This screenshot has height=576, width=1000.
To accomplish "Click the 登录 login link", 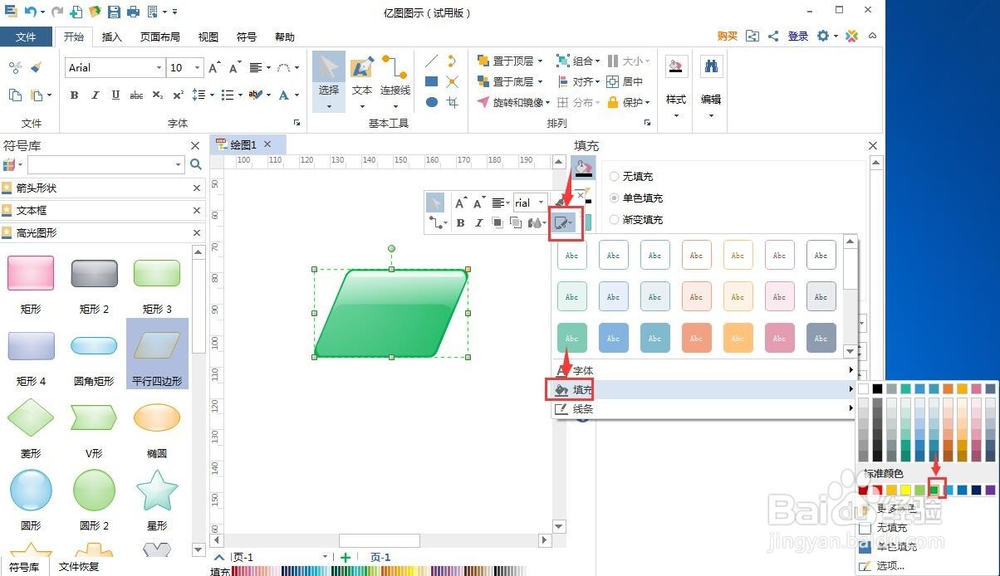I will pos(798,36).
